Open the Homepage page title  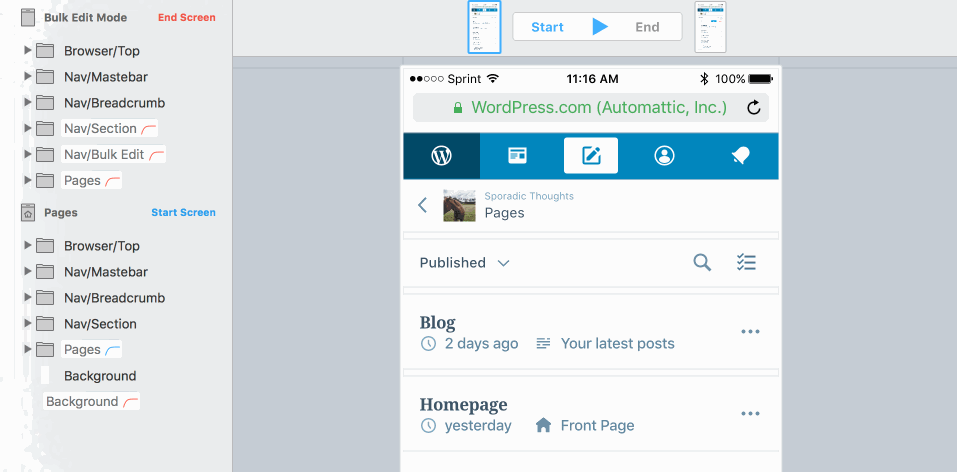point(463,404)
